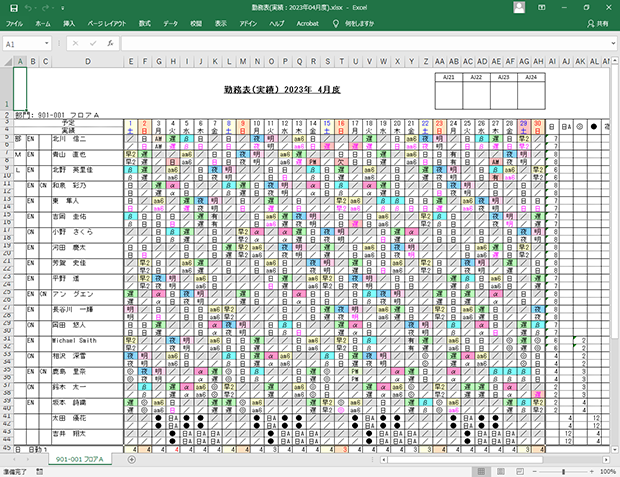
Task: Open the Ribbon Display Options icon
Action: pos(542,8)
